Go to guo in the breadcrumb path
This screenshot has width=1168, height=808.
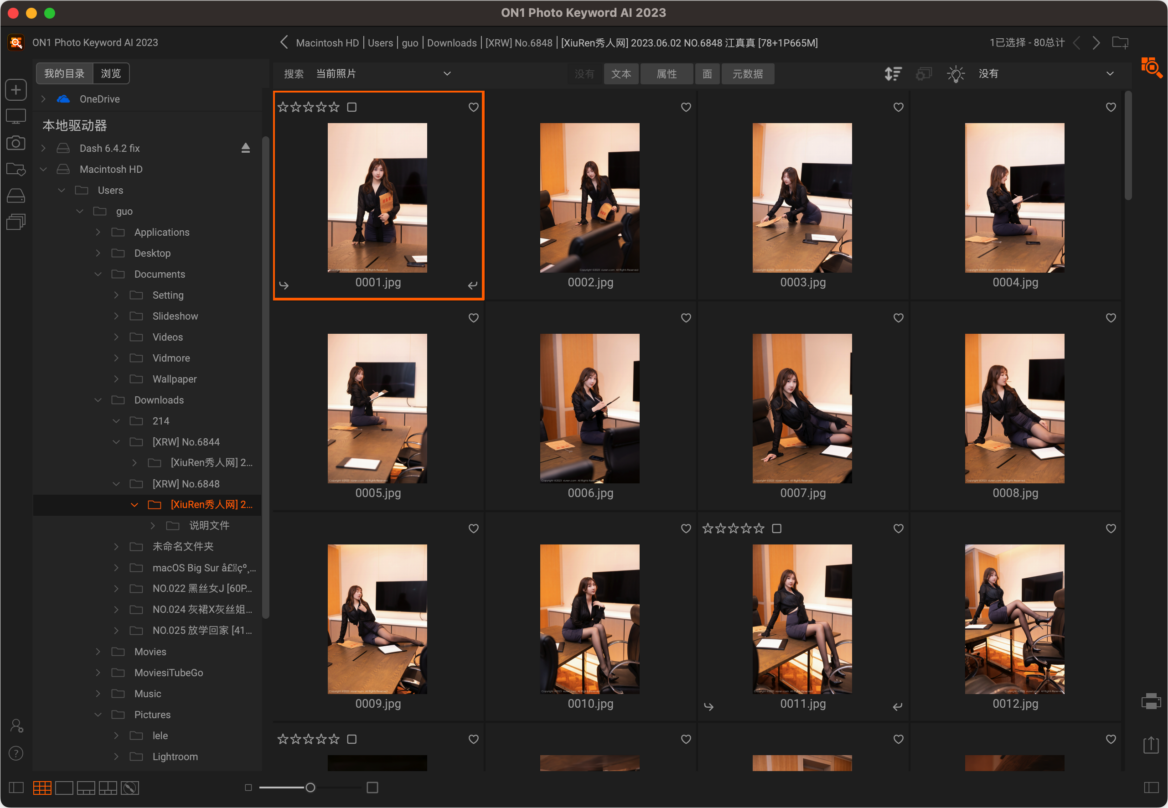tap(410, 43)
